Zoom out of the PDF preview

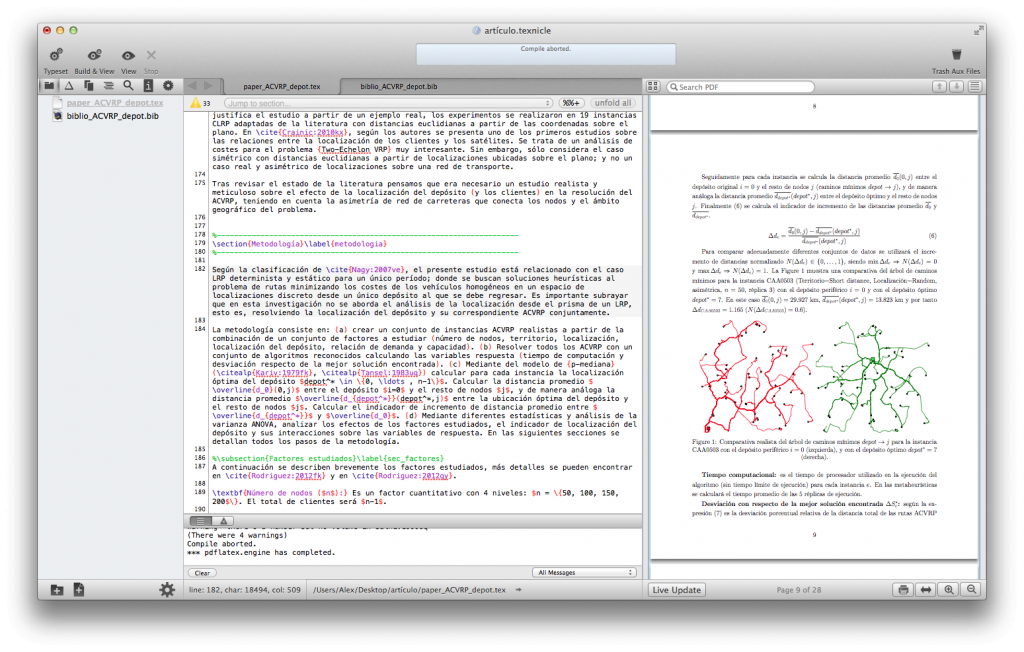[970, 590]
